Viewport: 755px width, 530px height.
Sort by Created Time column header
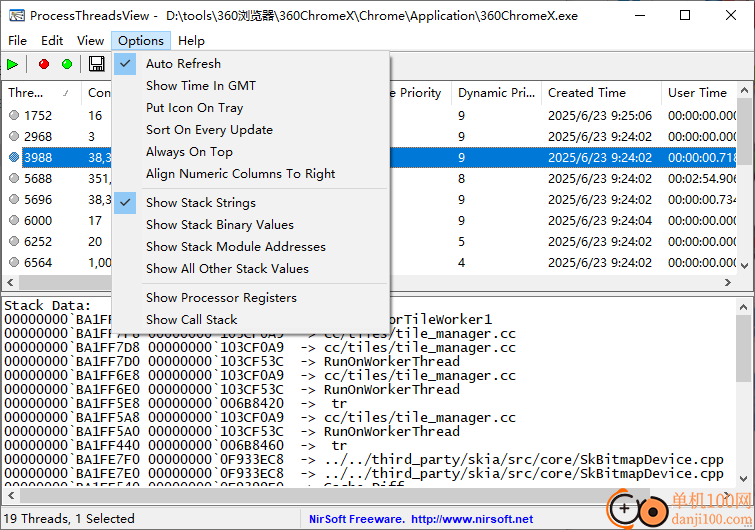tap(601, 92)
